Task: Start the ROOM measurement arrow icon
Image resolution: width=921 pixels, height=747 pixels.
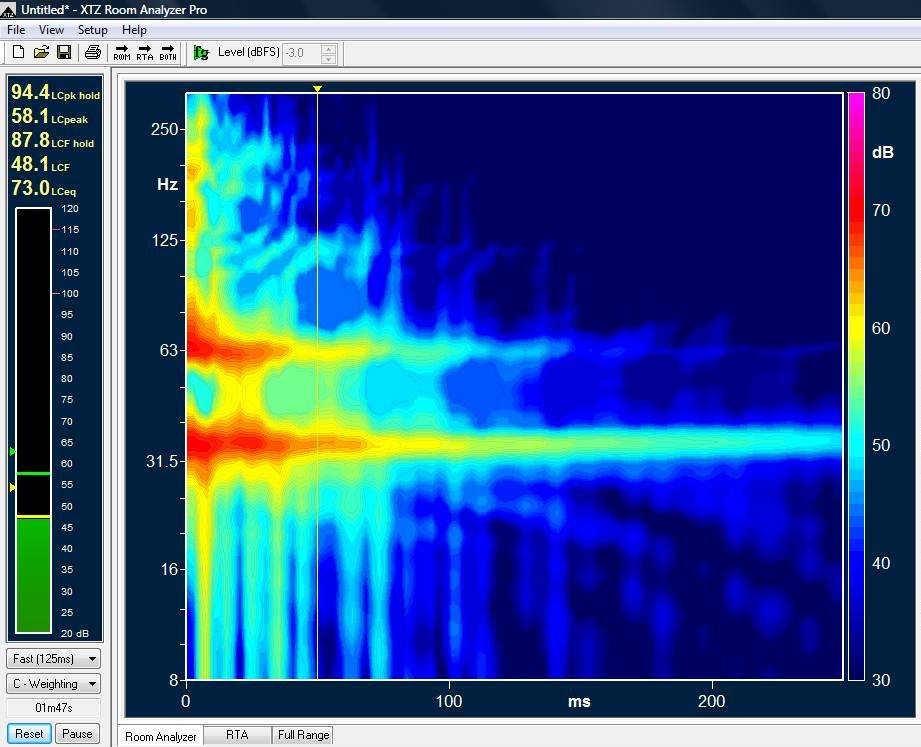Action: [122, 53]
